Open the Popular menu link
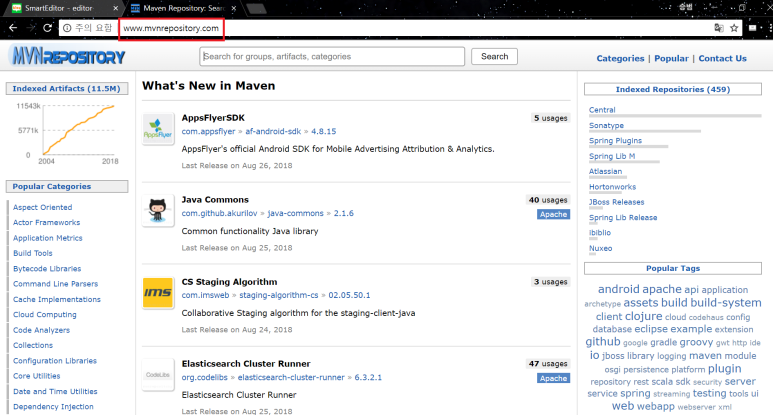 point(671,58)
